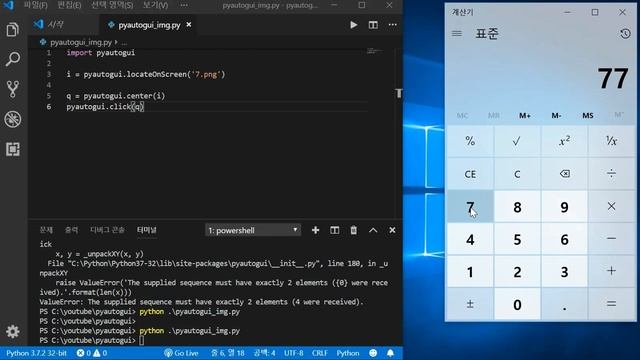
Task: Click the multiply key in calculator
Action: click(x=611, y=207)
